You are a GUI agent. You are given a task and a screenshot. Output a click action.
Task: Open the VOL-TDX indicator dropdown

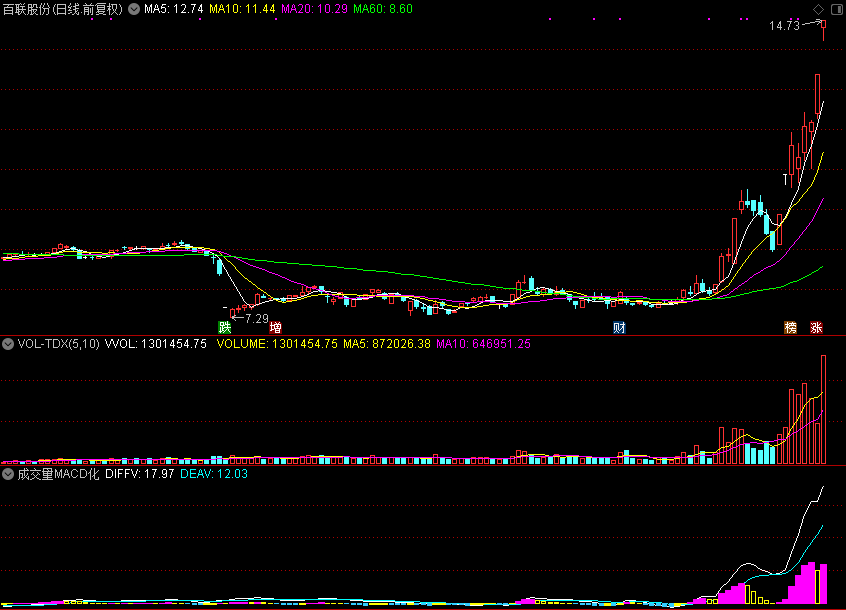pyautogui.click(x=8, y=344)
